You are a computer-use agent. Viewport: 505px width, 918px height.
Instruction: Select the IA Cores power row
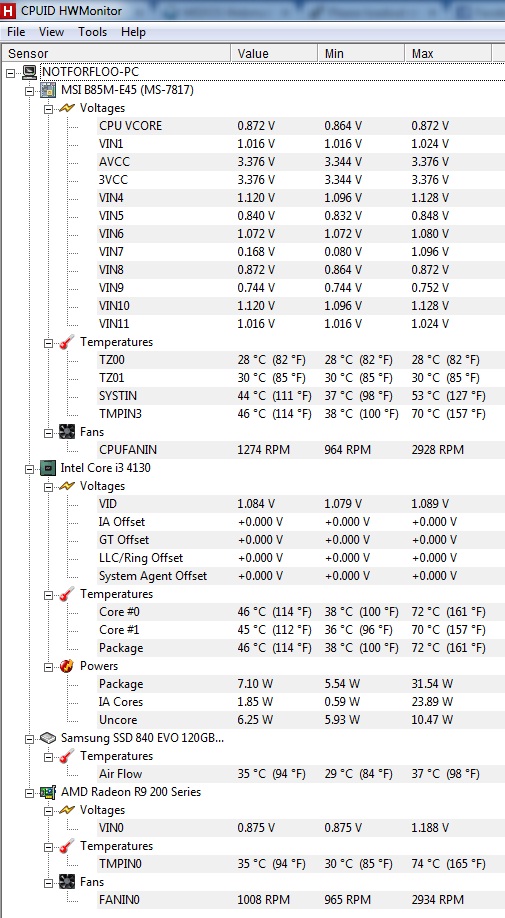[301, 702]
